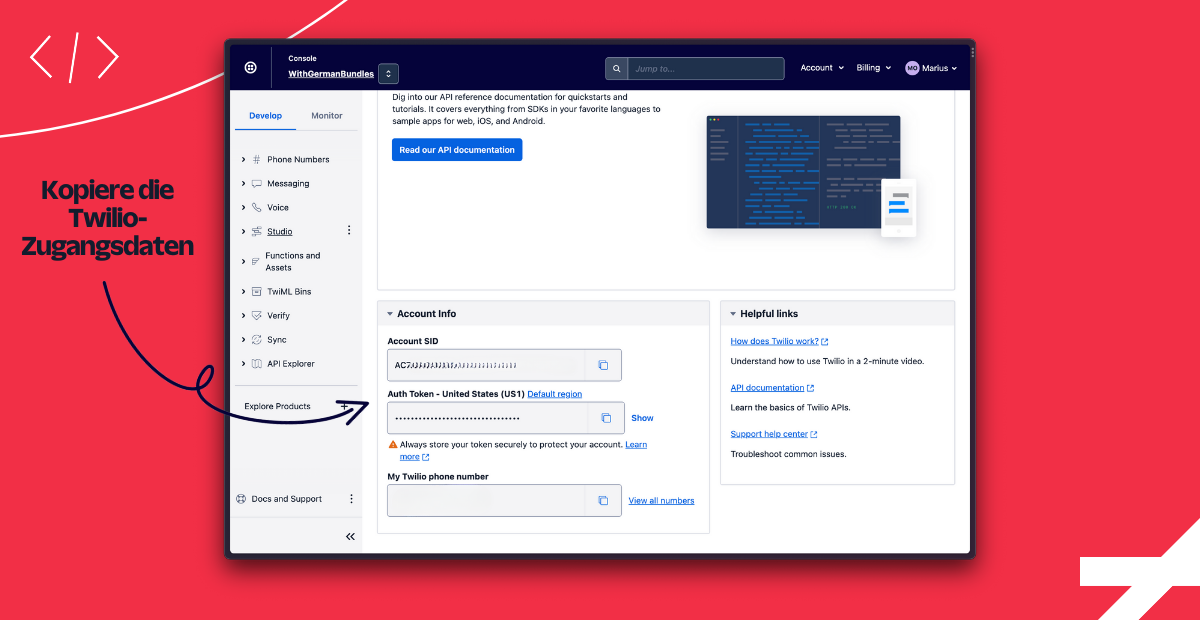The width and height of the screenshot is (1200, 620).
Task: Open the Marius user menu
Action: (x=931, y=68)
